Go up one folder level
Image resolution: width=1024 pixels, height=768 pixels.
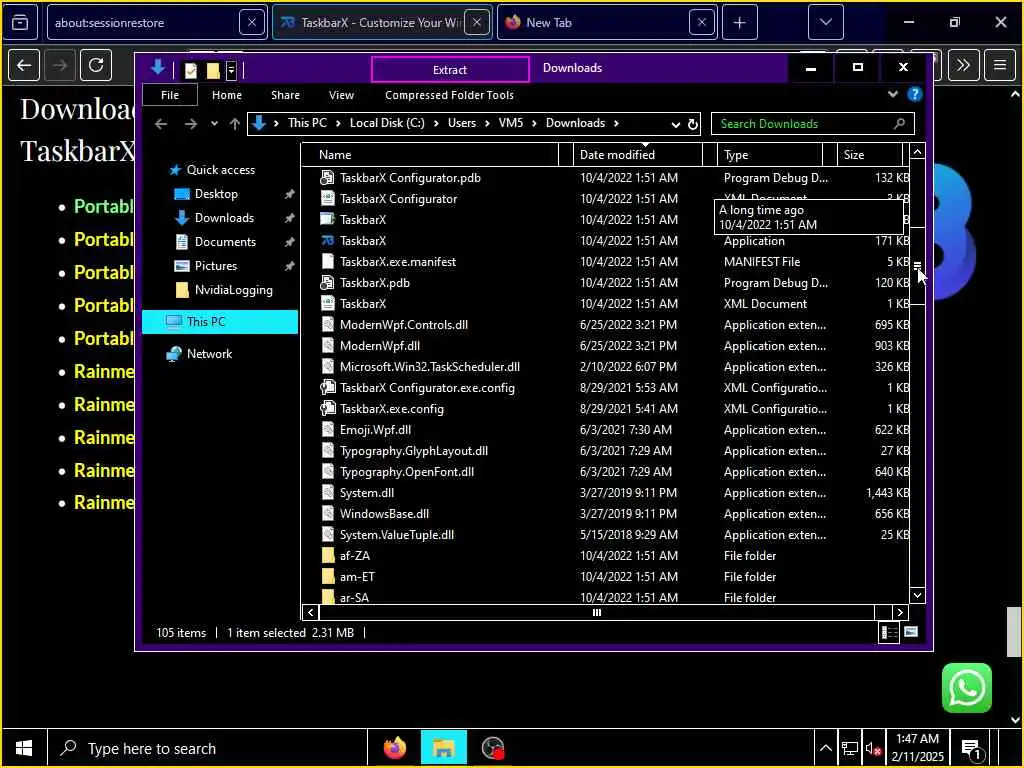coord(234,123)
